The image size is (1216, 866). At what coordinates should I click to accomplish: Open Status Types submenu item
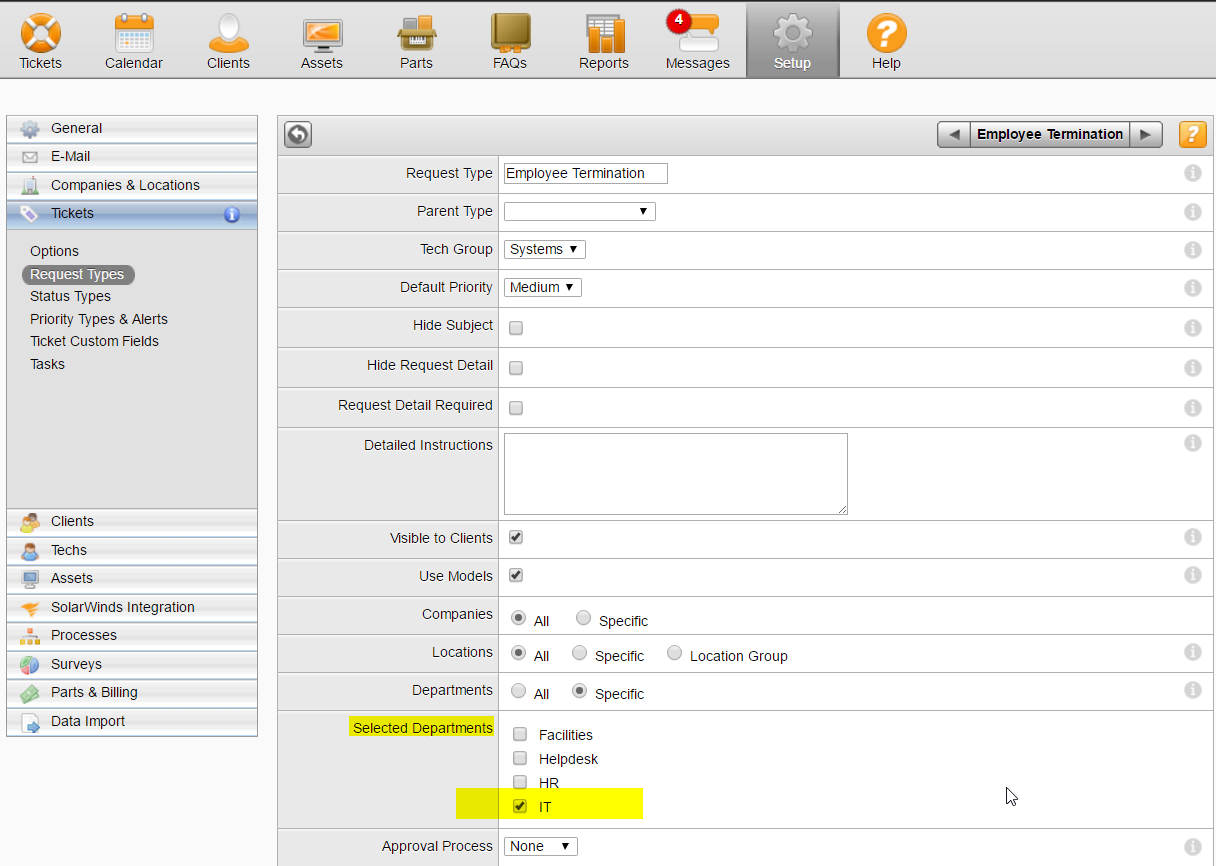70,296
